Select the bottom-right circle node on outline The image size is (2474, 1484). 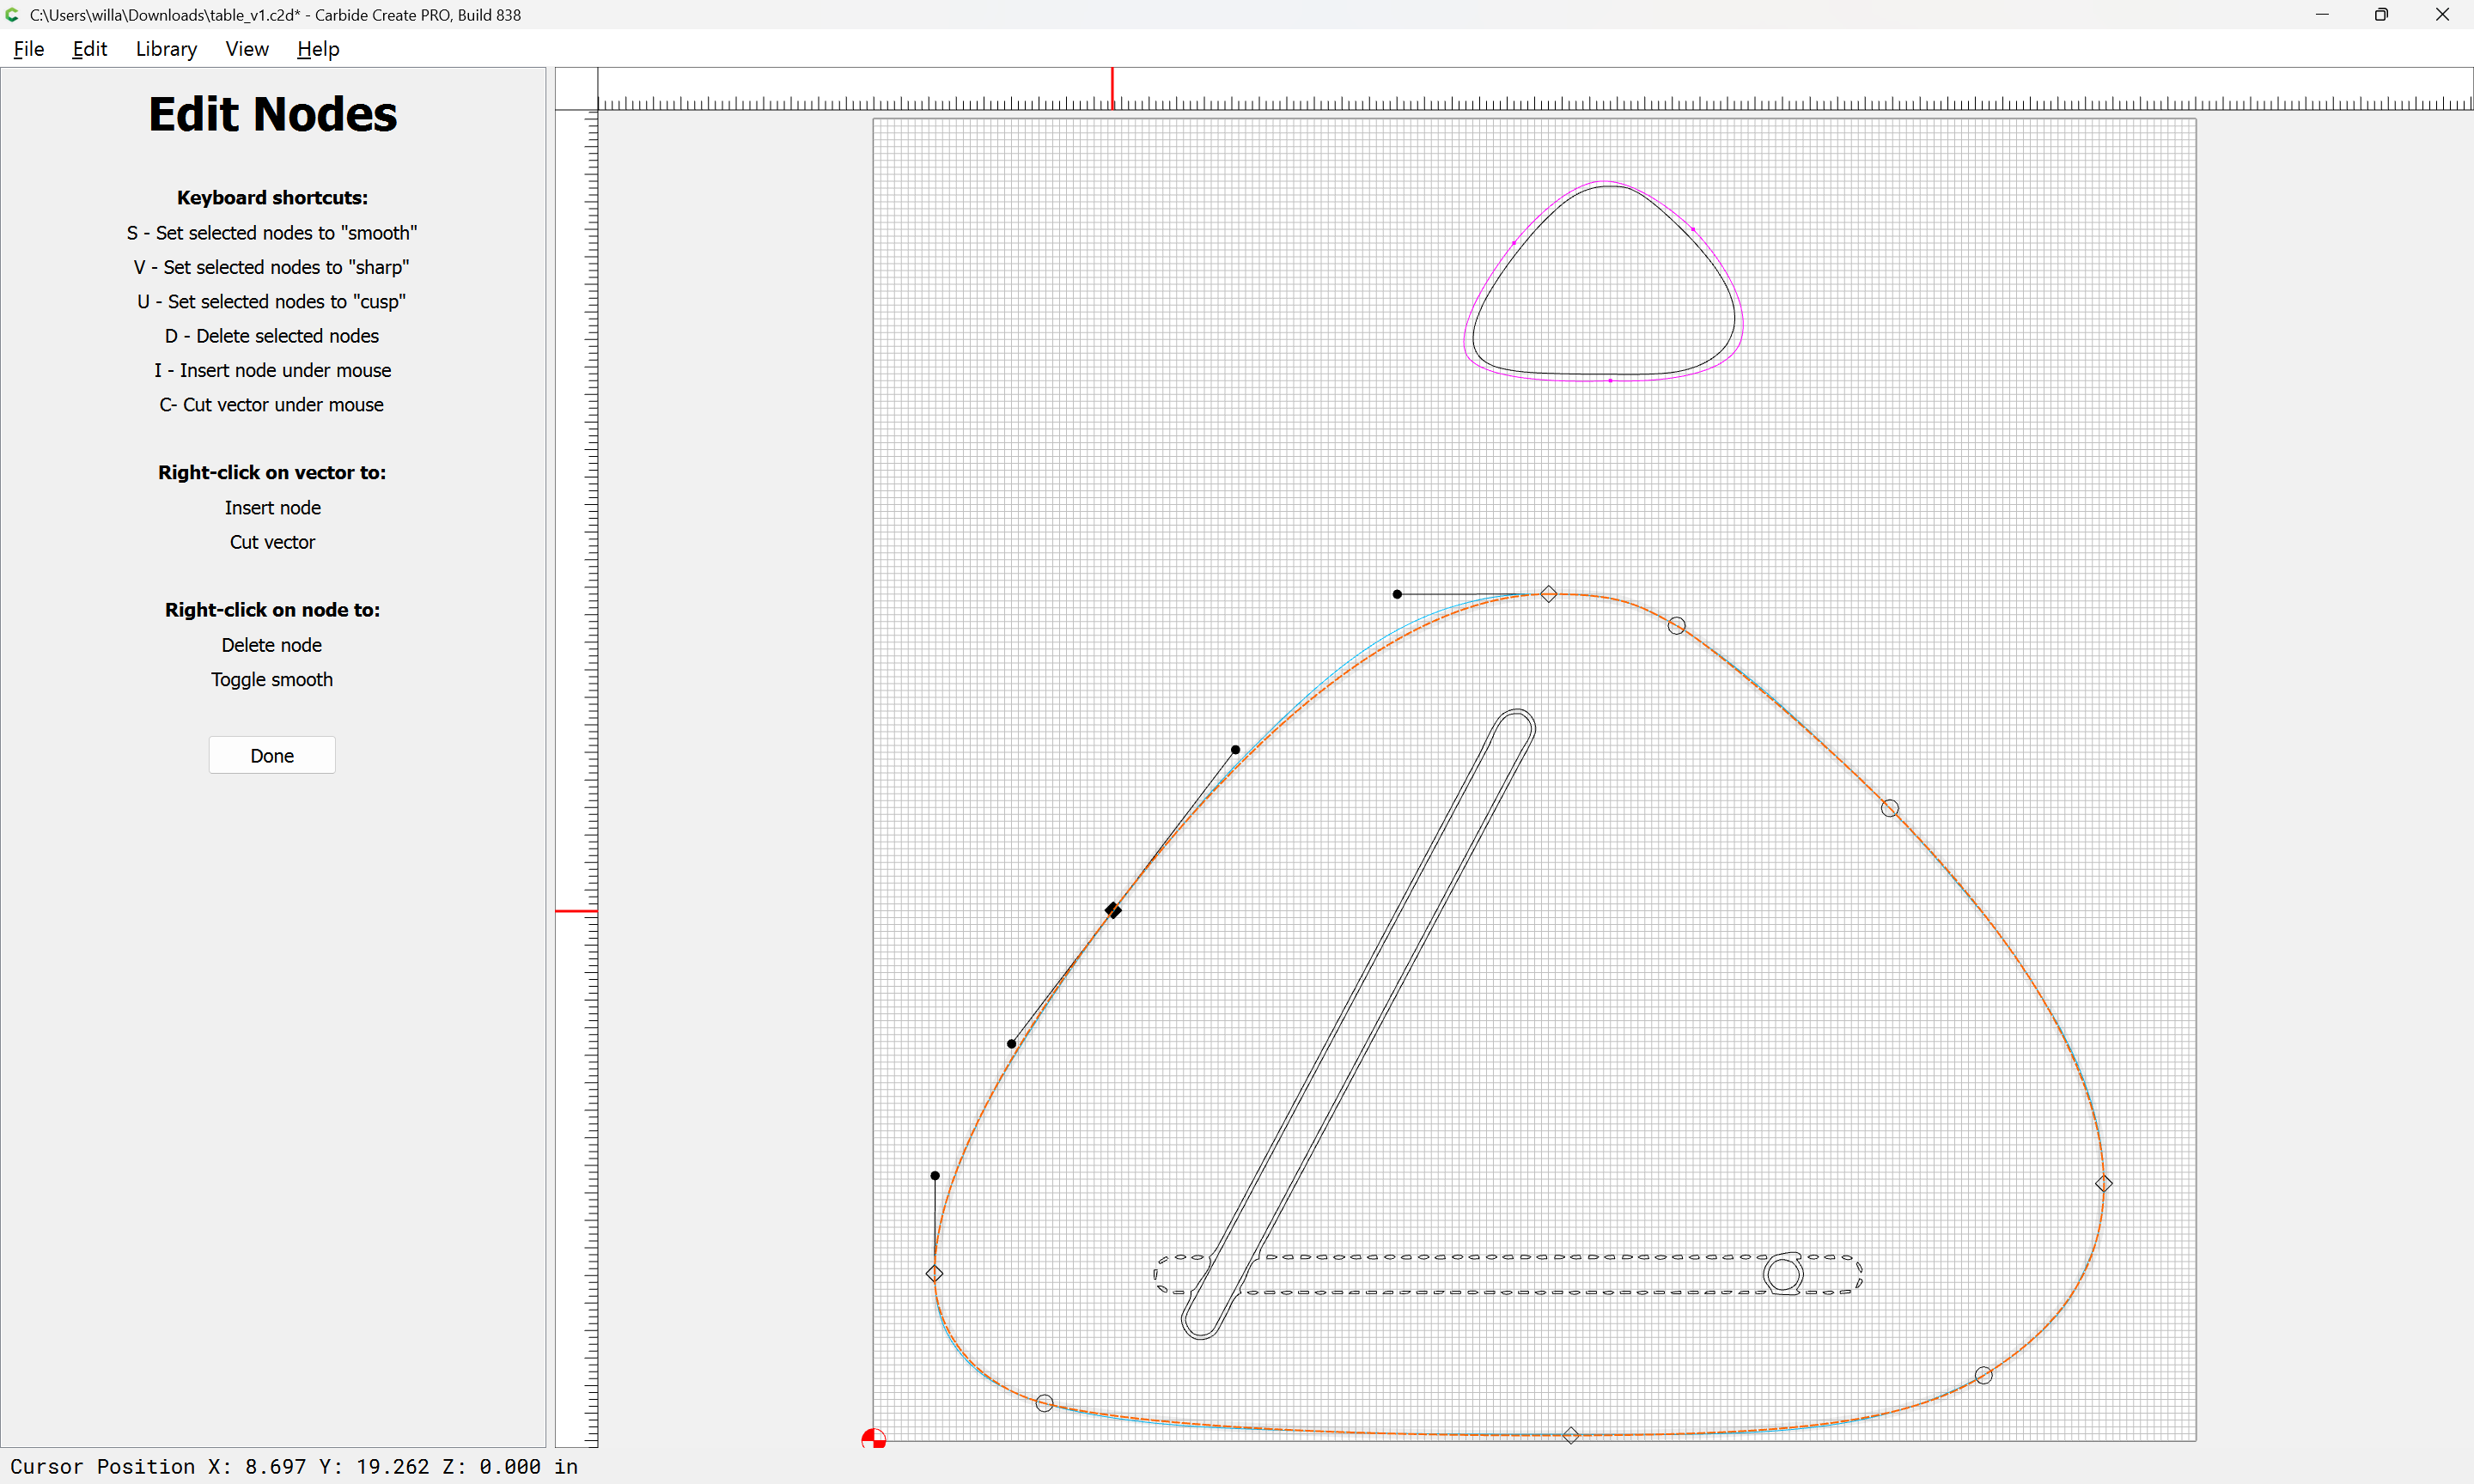(x=1983, y=1376)
